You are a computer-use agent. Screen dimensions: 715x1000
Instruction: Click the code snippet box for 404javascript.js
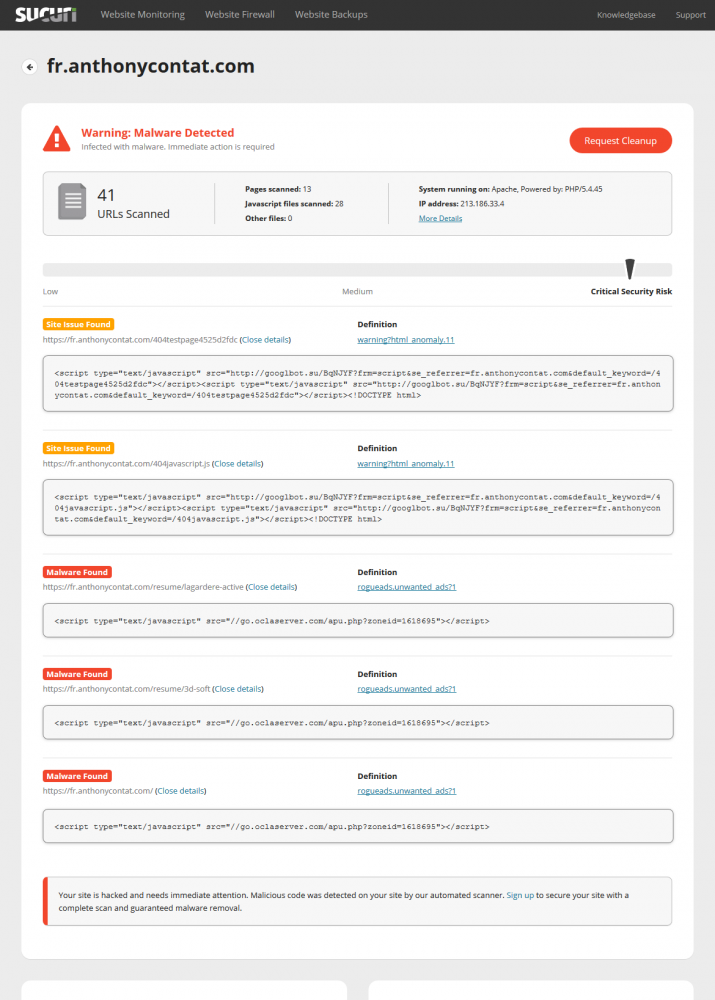358,507
